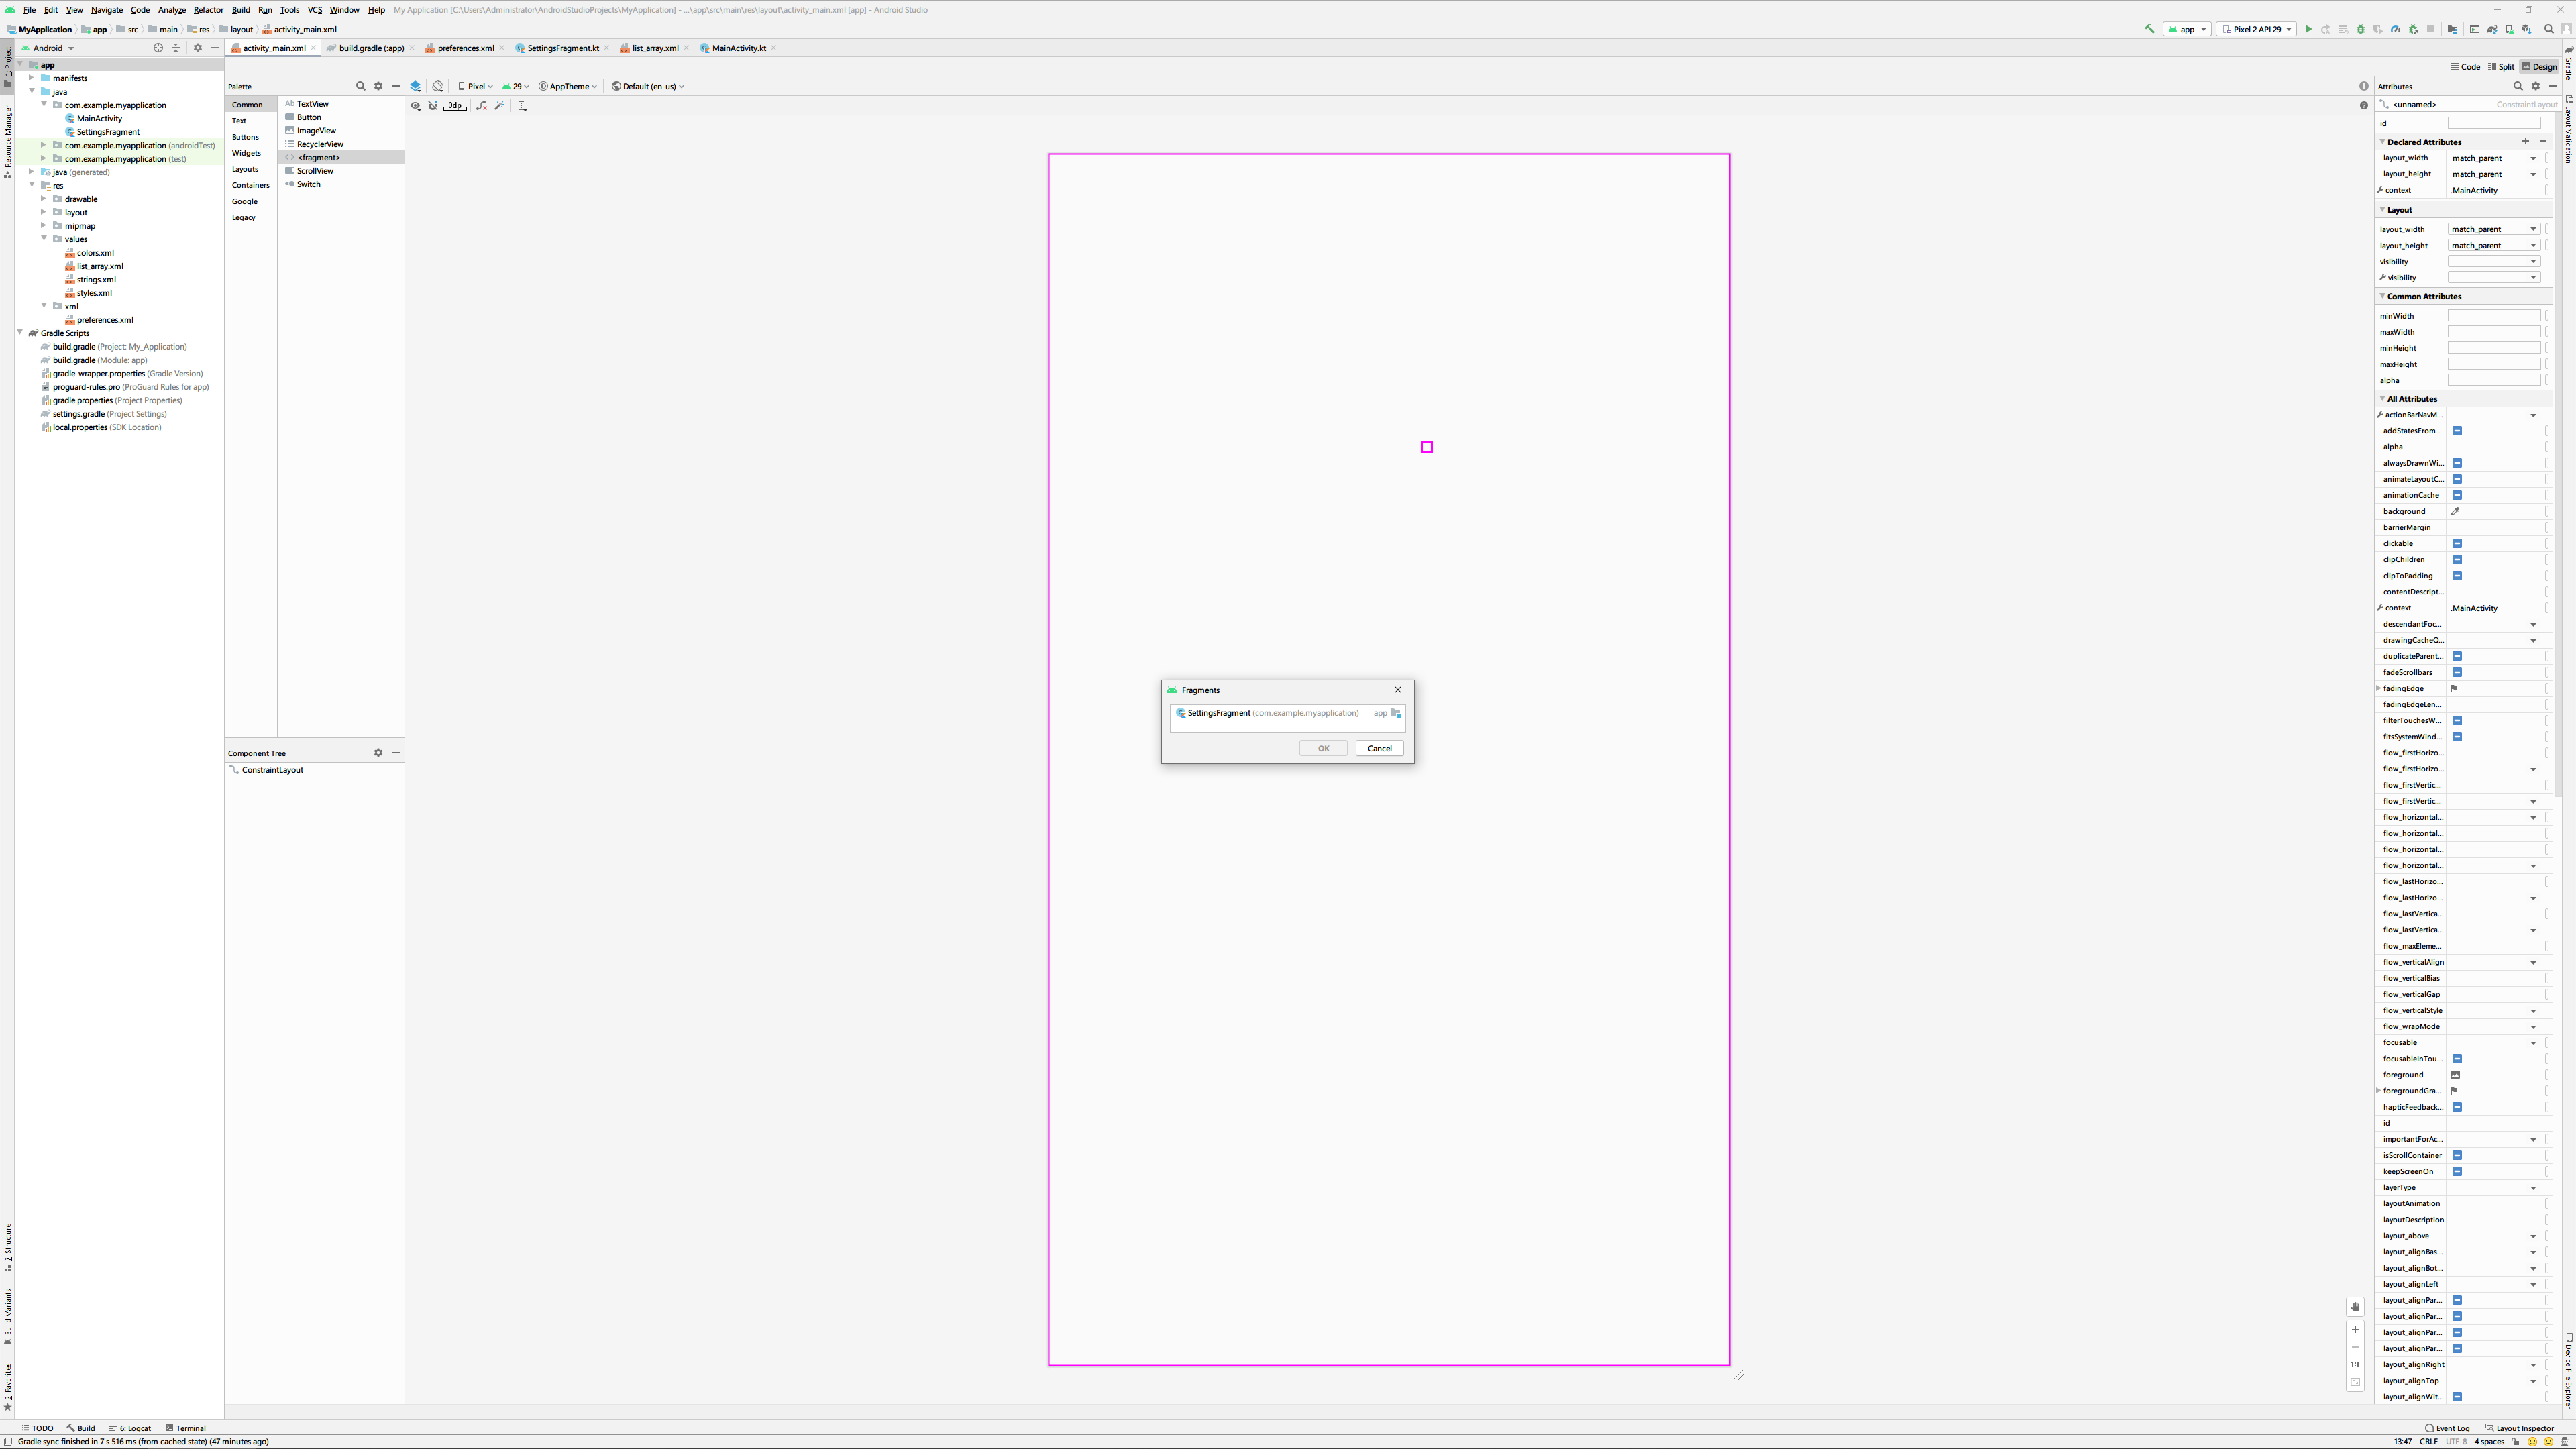Viewport: 2576px width, 1449px height.
Task: Open the Design Surface layers icon
Action: [416, 86]
